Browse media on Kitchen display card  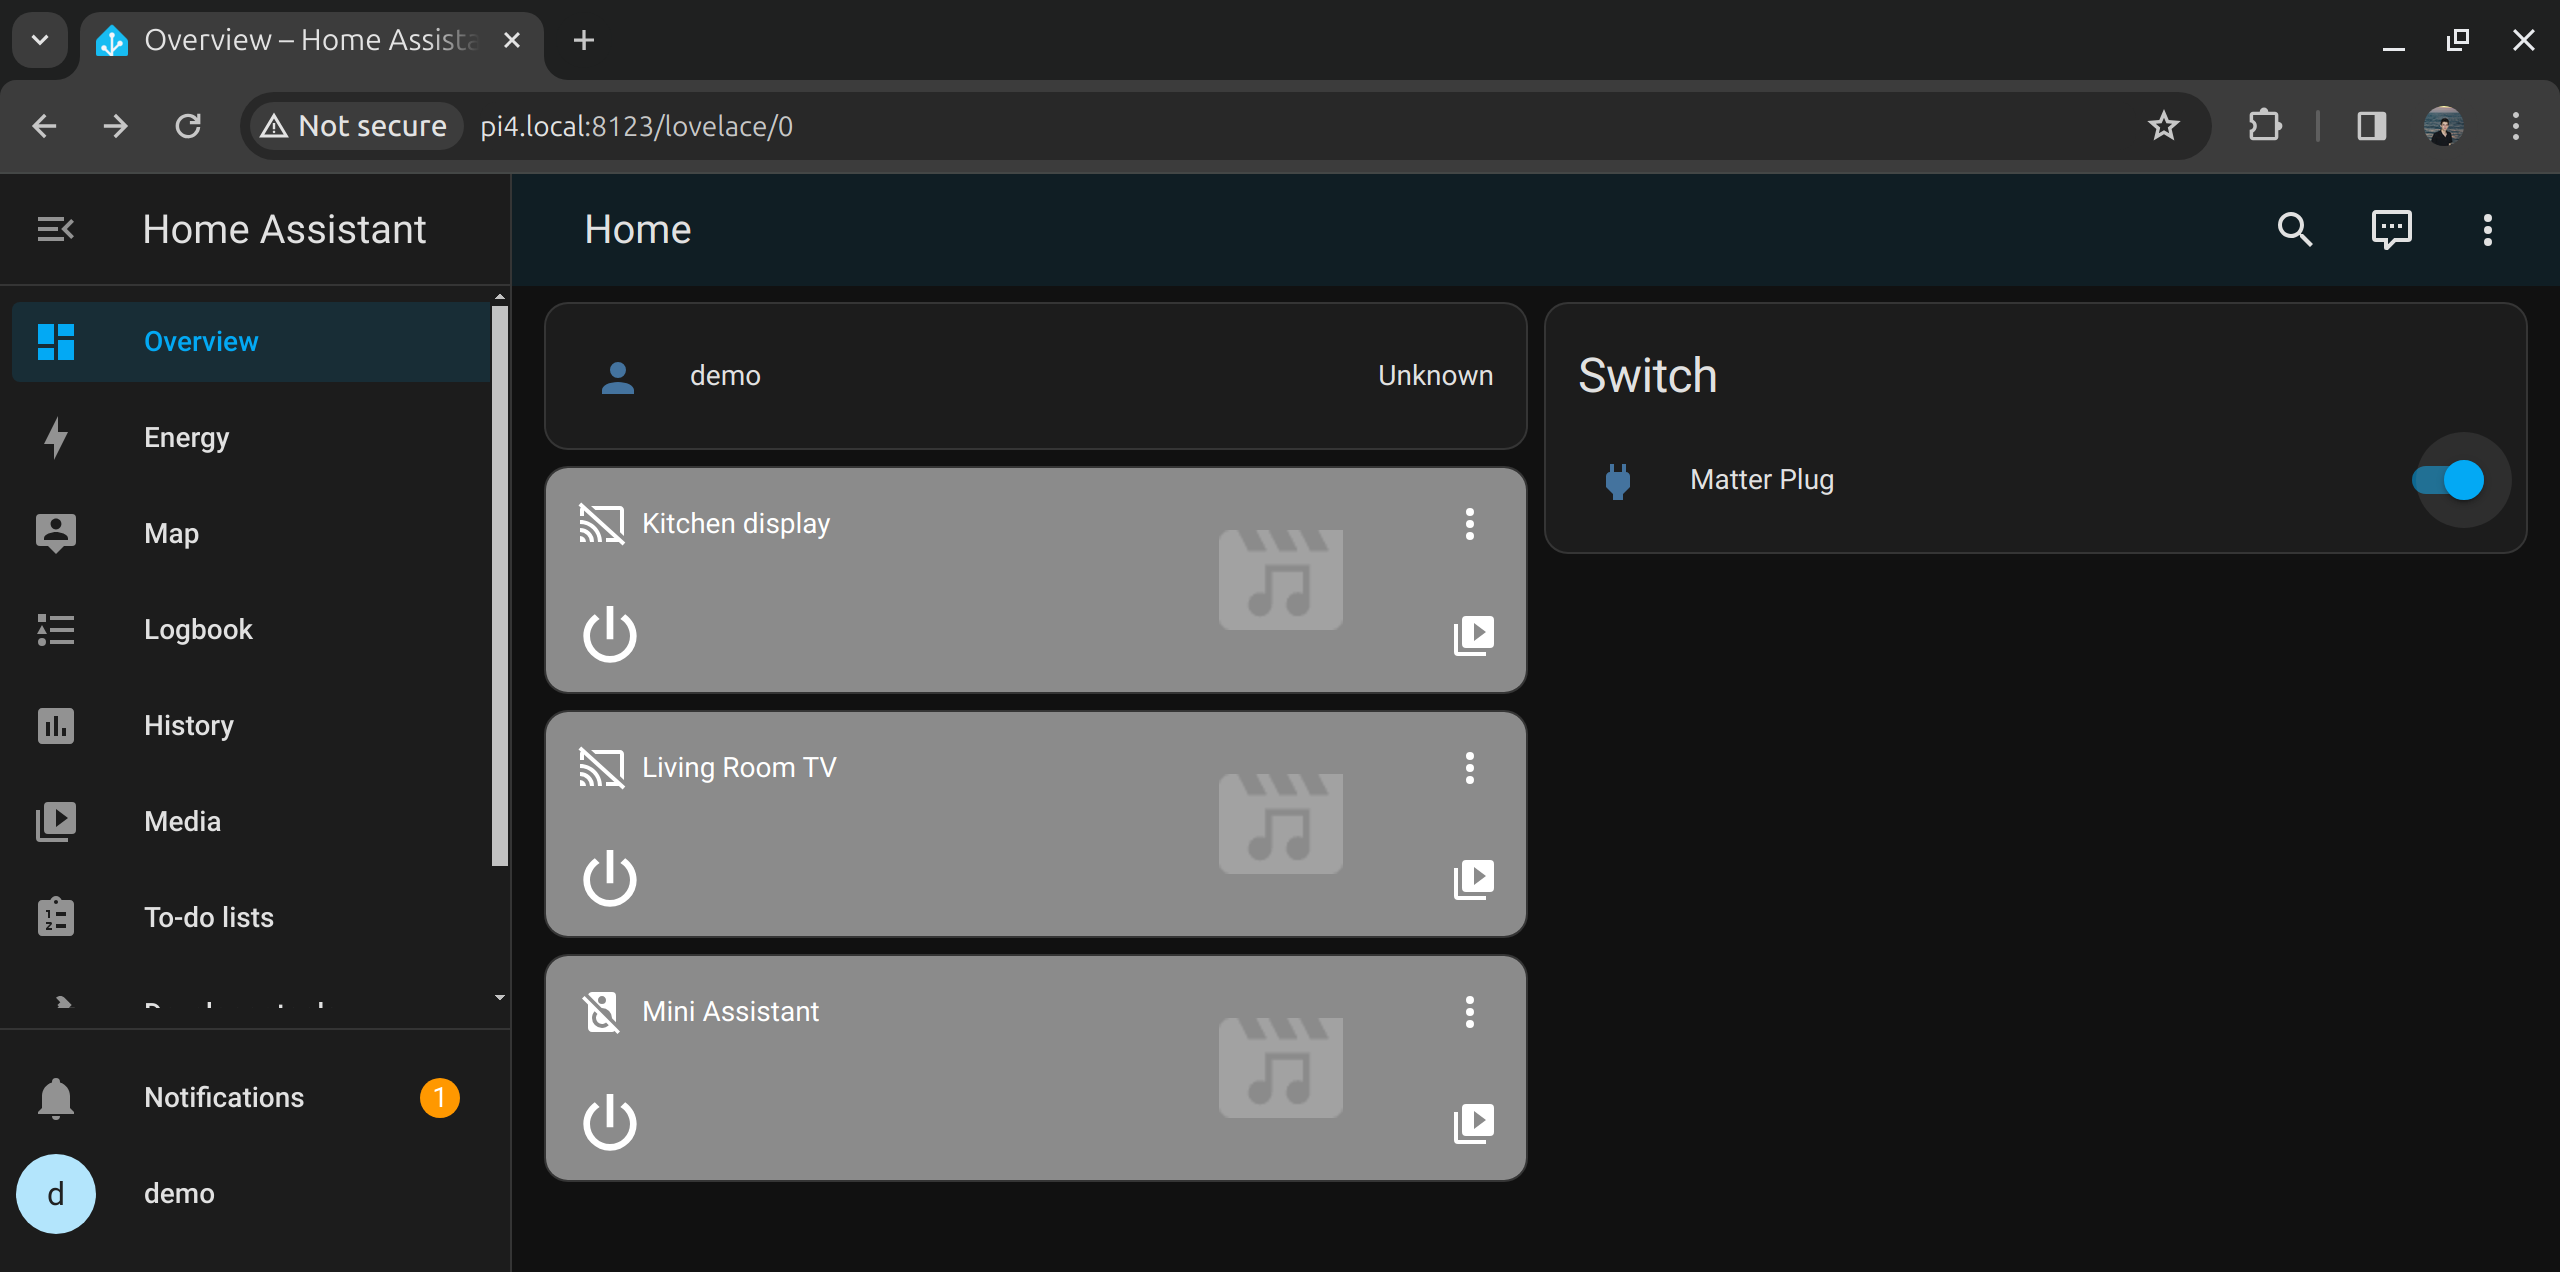(1473, 635)
